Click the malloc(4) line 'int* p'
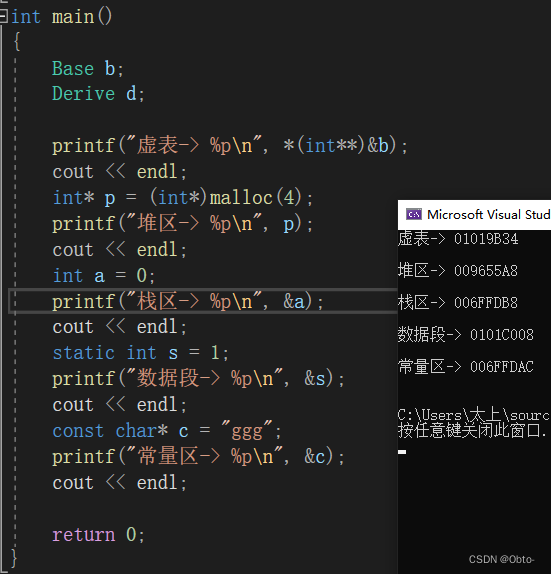The image size is (551, 574). (x=183, y=198)
